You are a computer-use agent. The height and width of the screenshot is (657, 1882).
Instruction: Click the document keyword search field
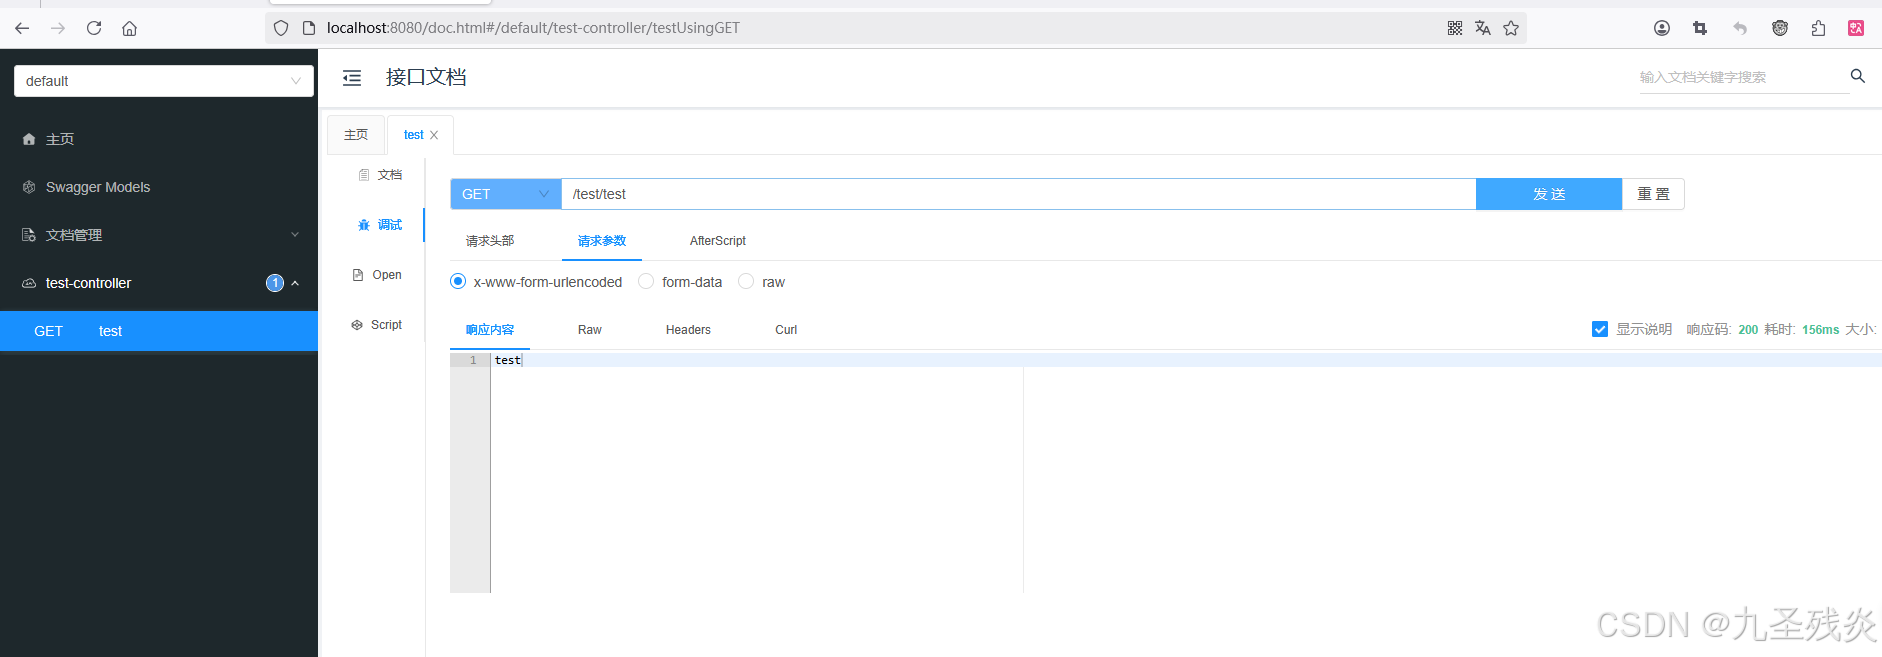(1743, 77)
